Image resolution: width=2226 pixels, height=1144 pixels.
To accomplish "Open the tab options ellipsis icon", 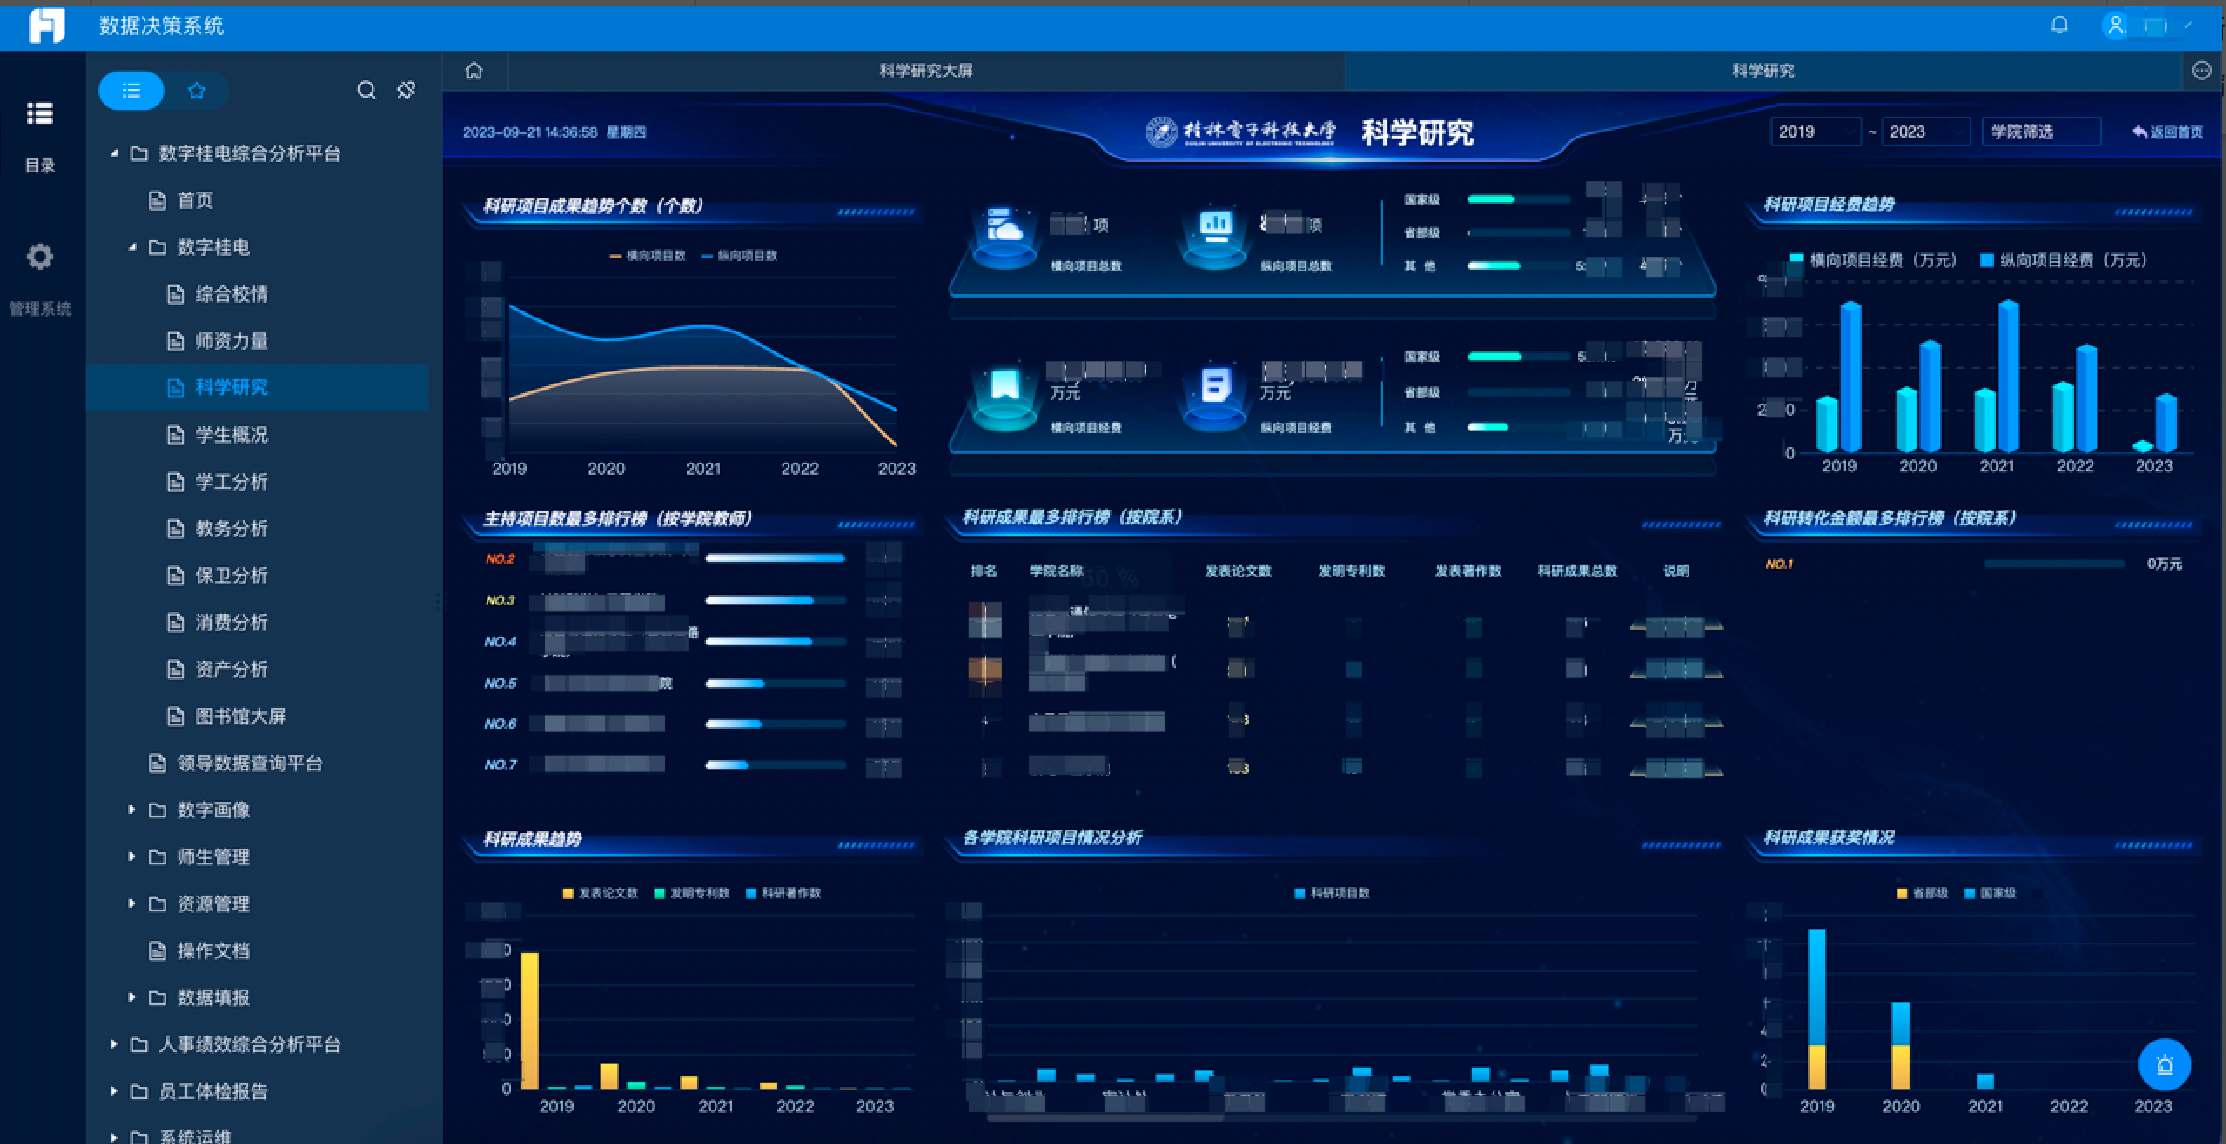I will [2201, 70].
